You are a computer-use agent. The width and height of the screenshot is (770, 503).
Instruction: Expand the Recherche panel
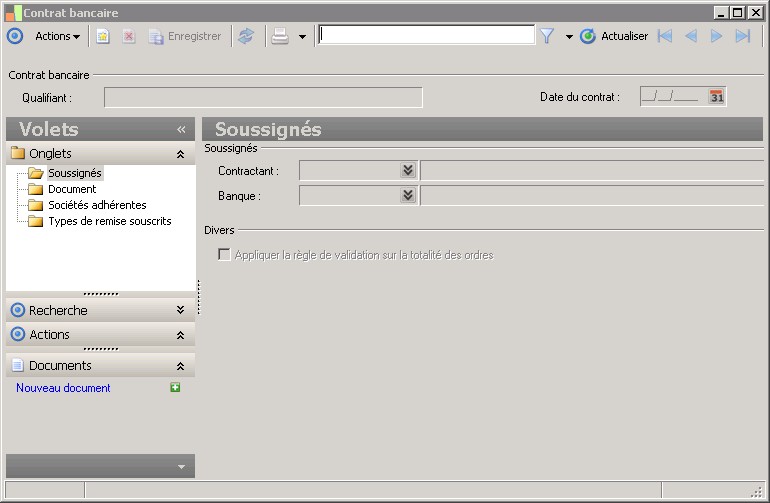pyautogui.click(x=180, y=310)
